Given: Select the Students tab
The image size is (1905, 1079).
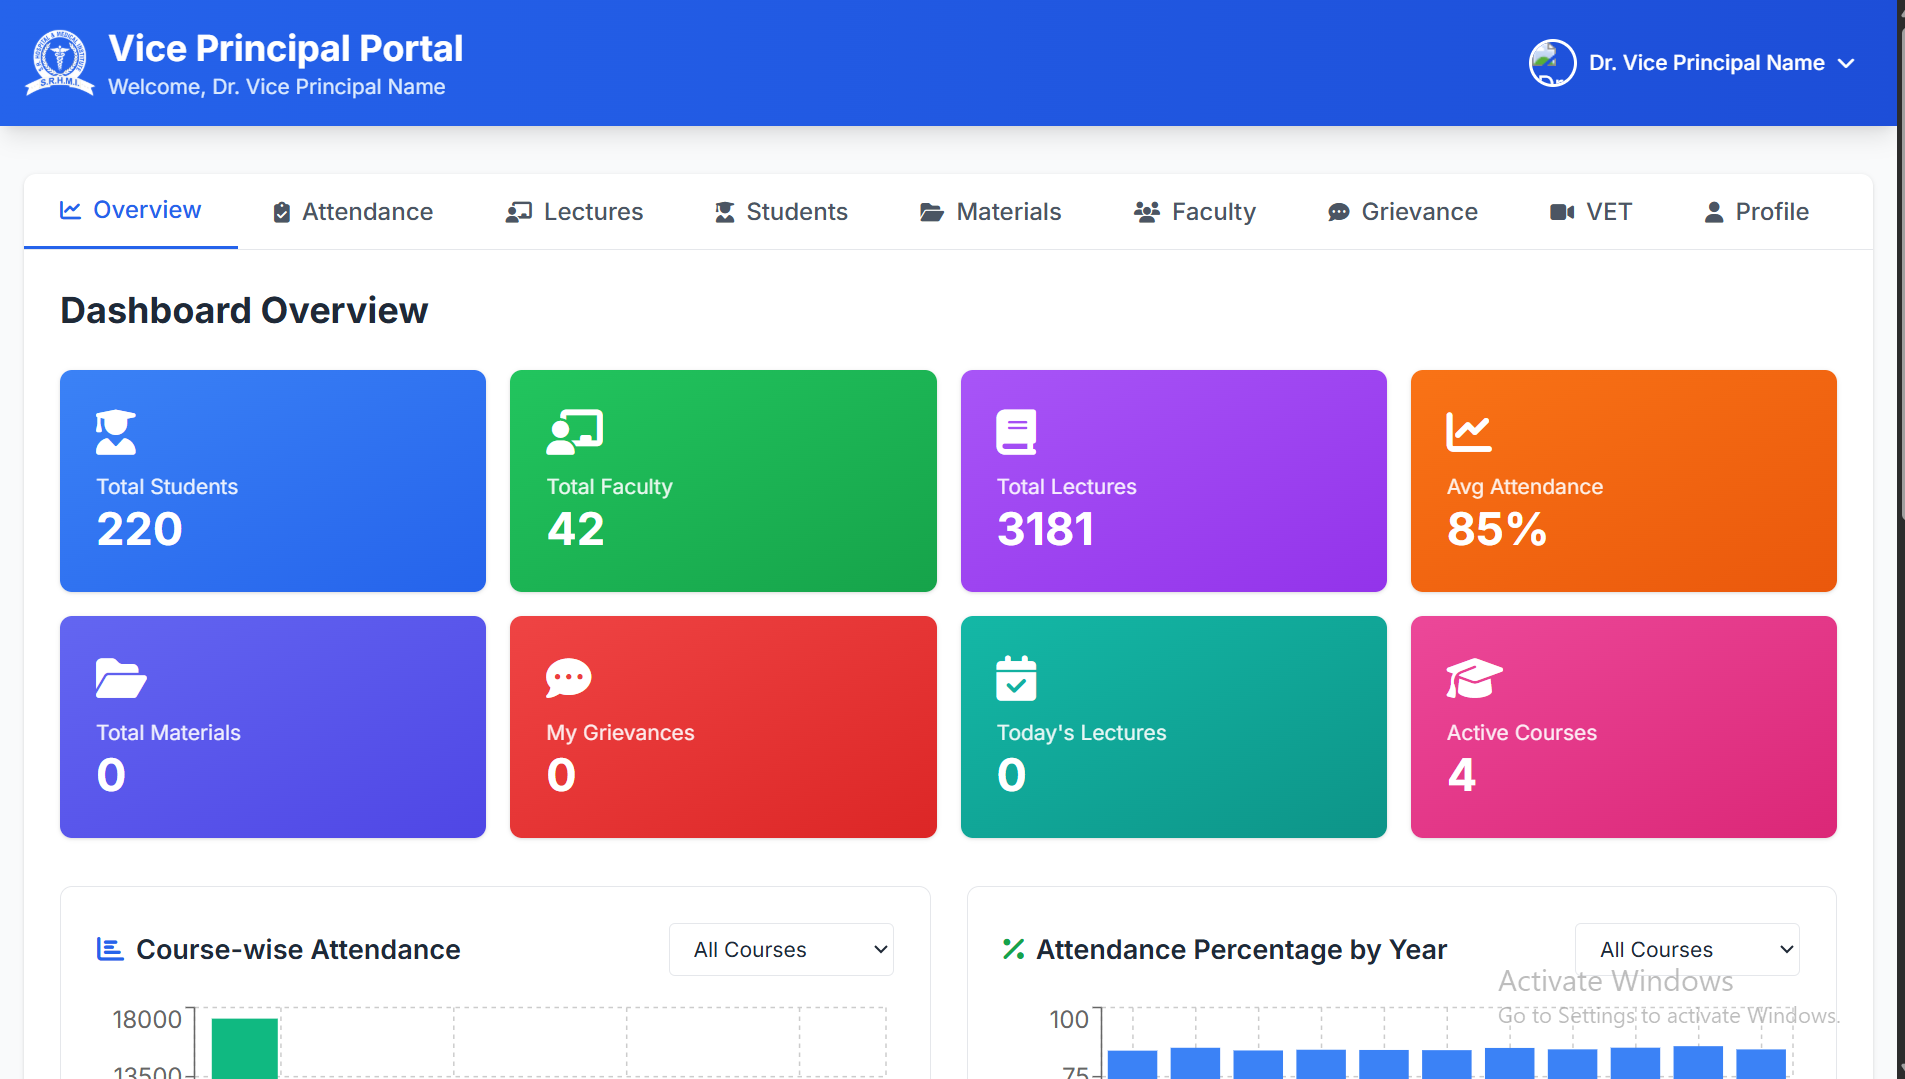Looking at the screenshot, I should [781, 212].
